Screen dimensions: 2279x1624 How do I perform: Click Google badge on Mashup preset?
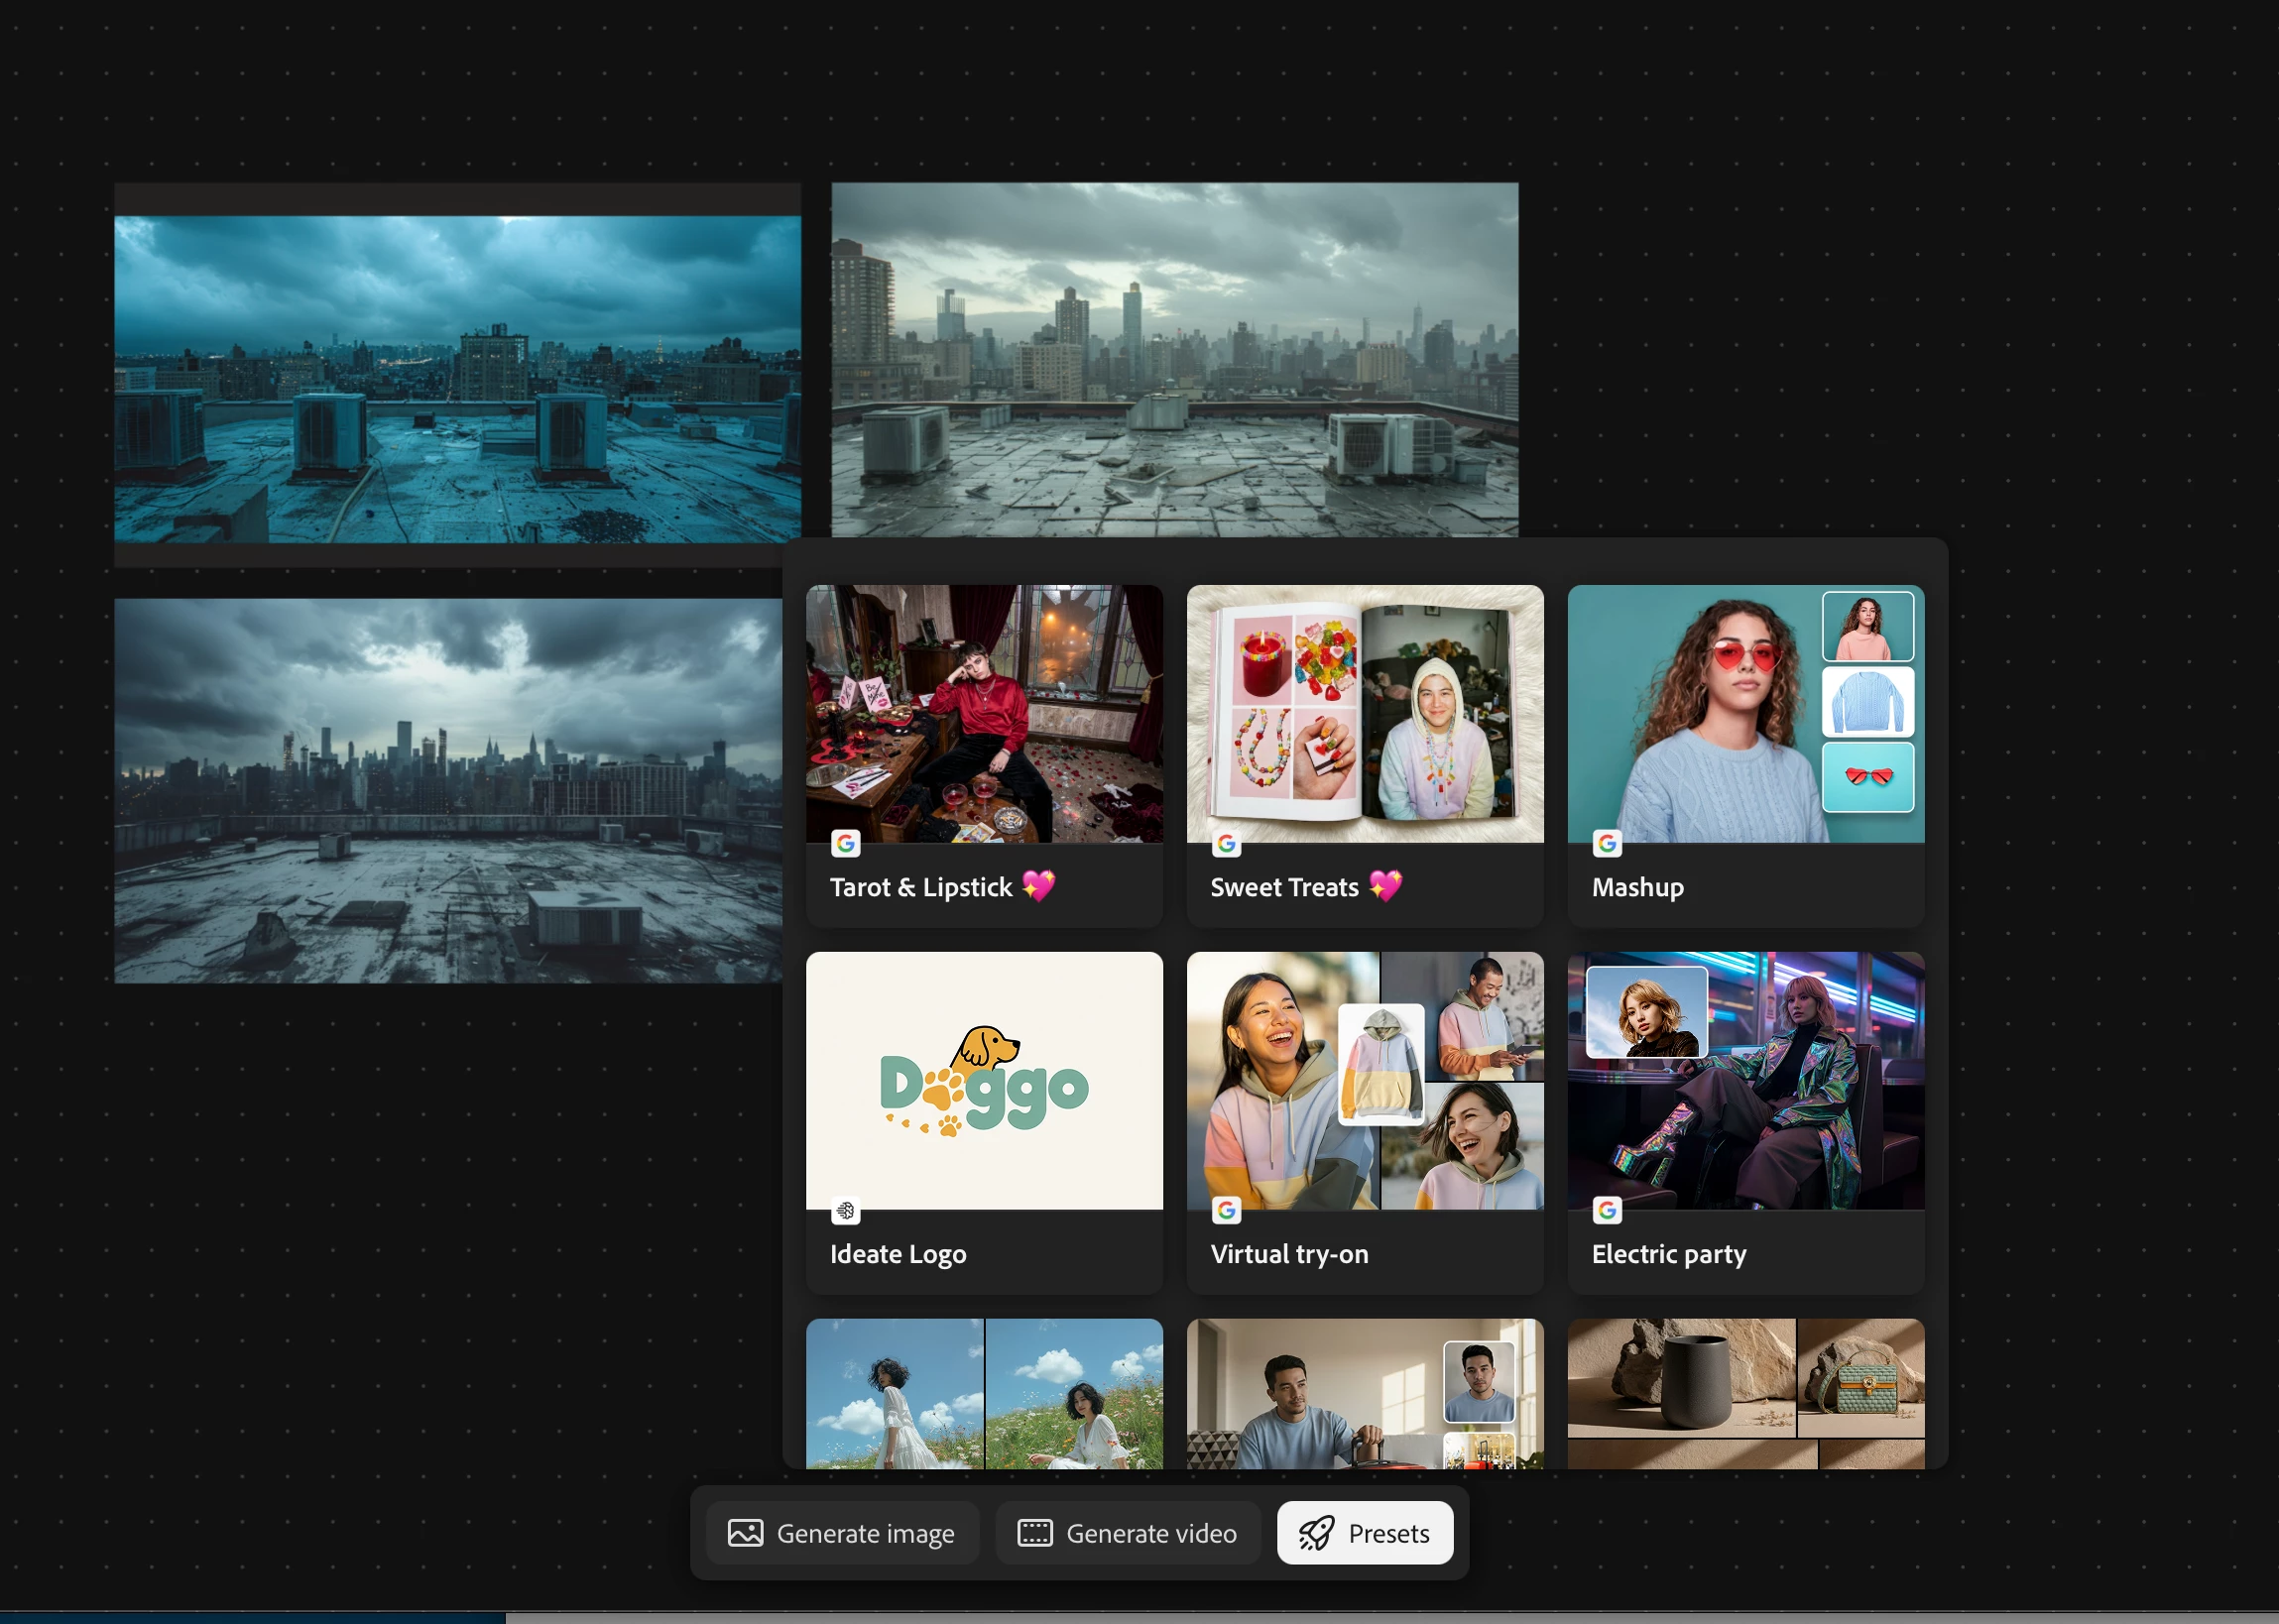pos(1607,844)
